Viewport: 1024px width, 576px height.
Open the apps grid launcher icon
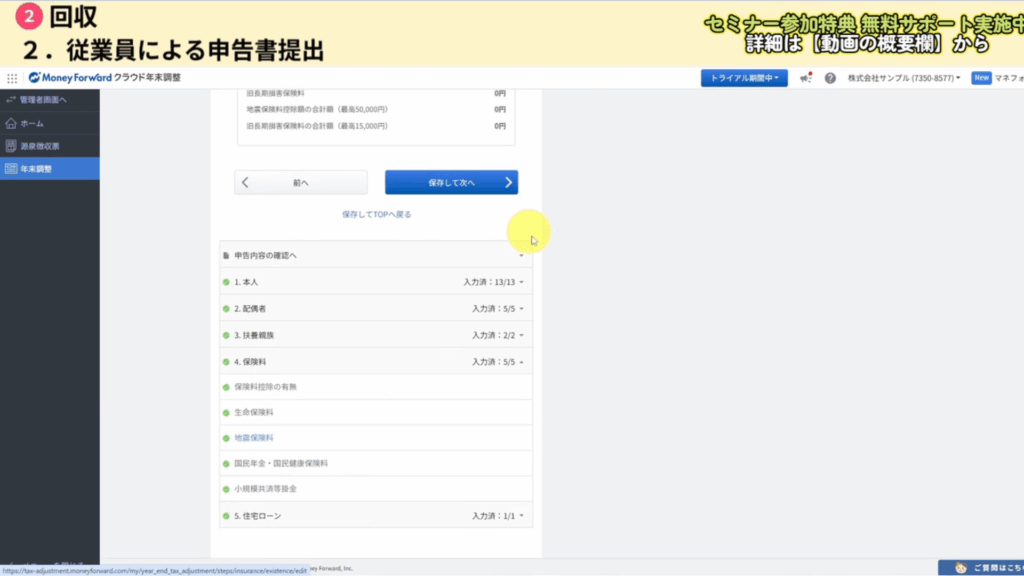click(12, 78)
